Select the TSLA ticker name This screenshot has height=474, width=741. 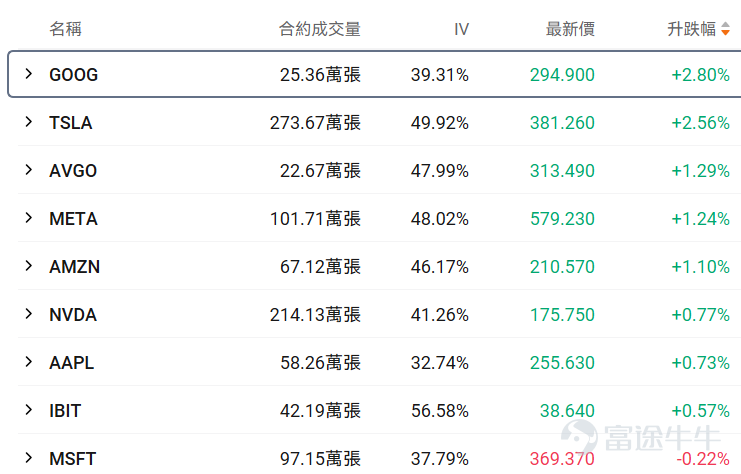click(70, 123)
